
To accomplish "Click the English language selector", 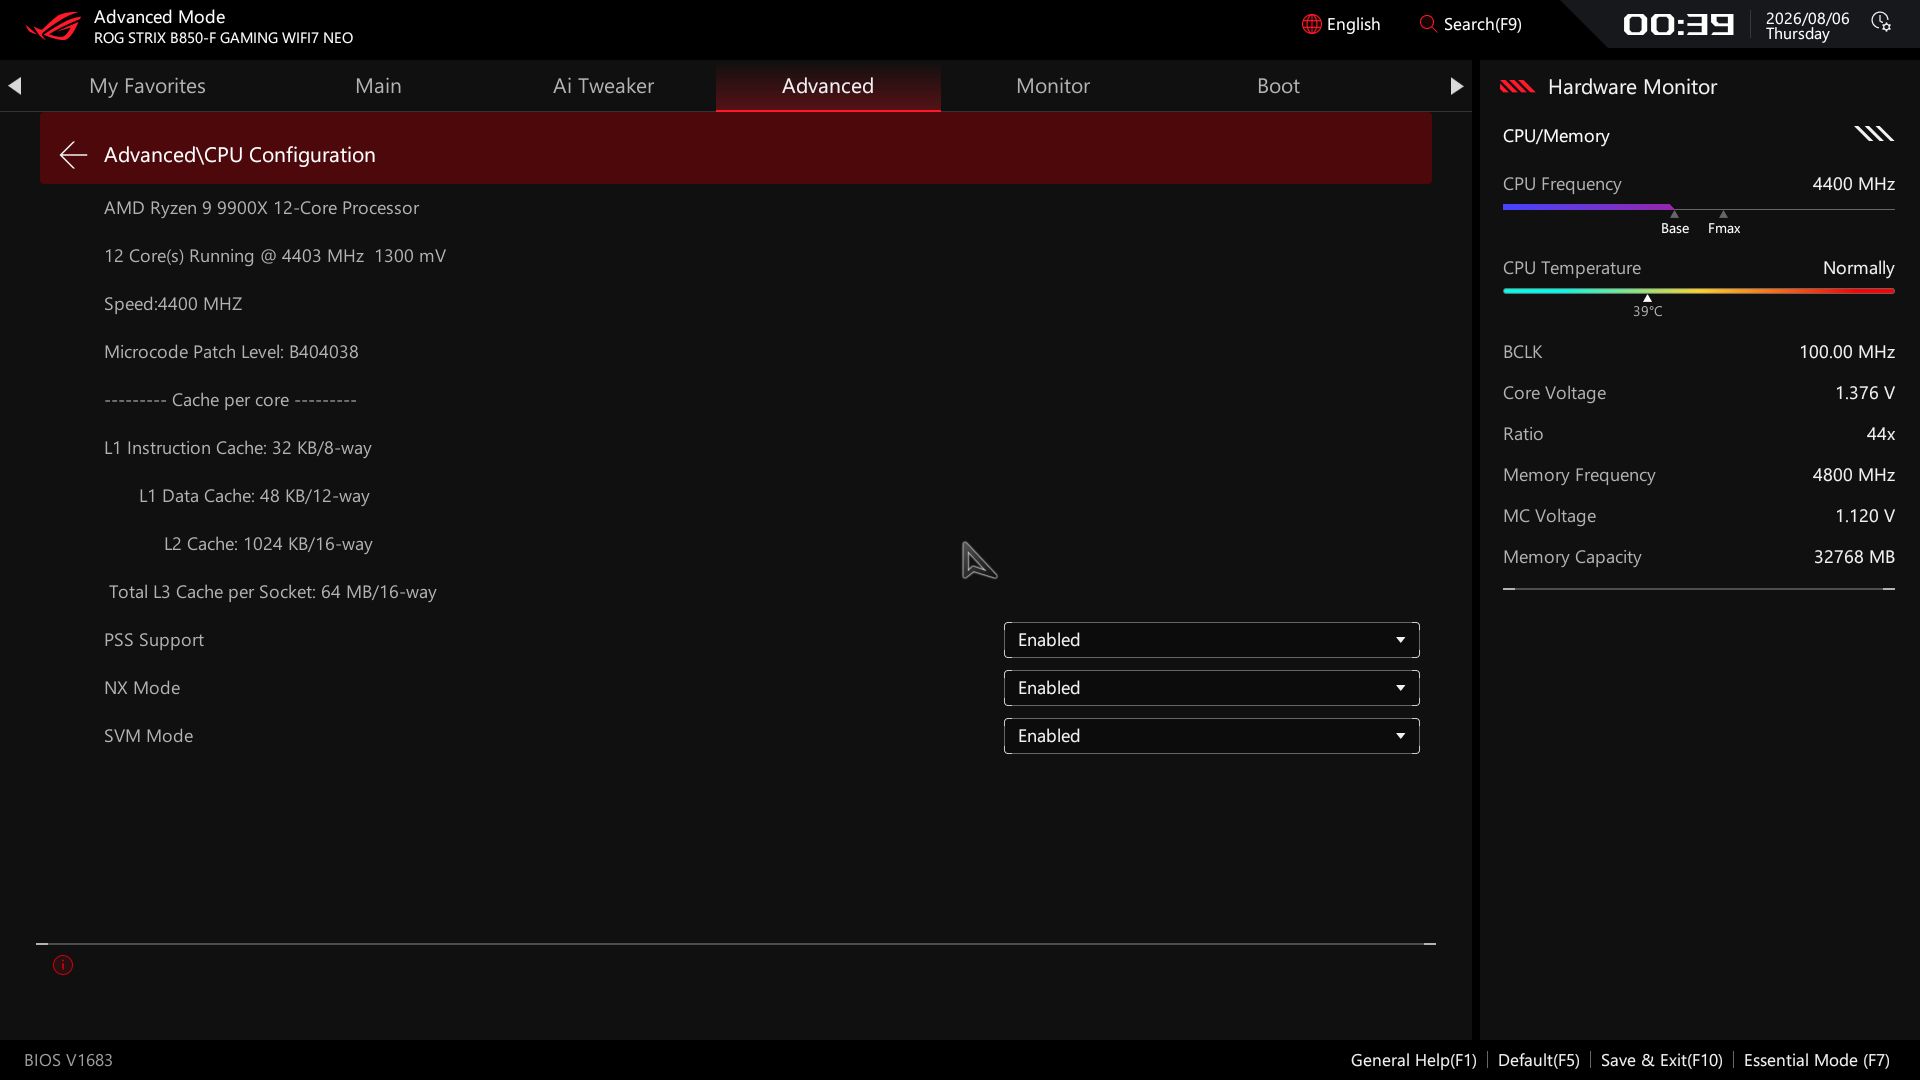I will tap(1341, 24).
